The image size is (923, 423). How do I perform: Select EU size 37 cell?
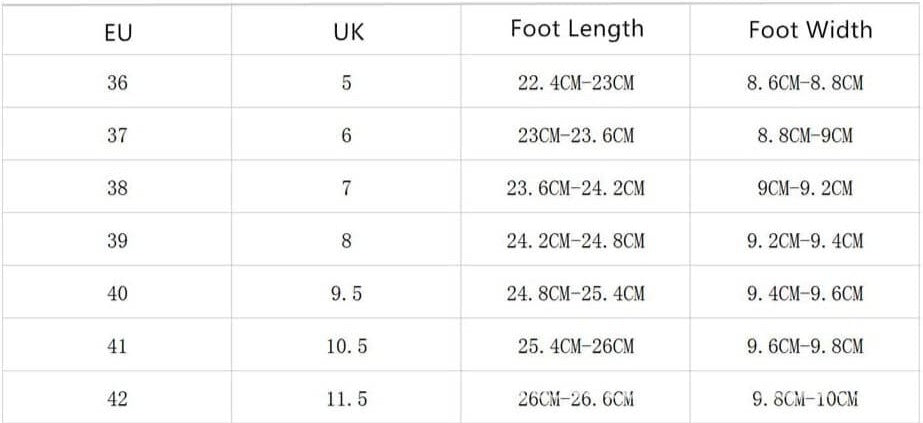(x=117, y=136)
